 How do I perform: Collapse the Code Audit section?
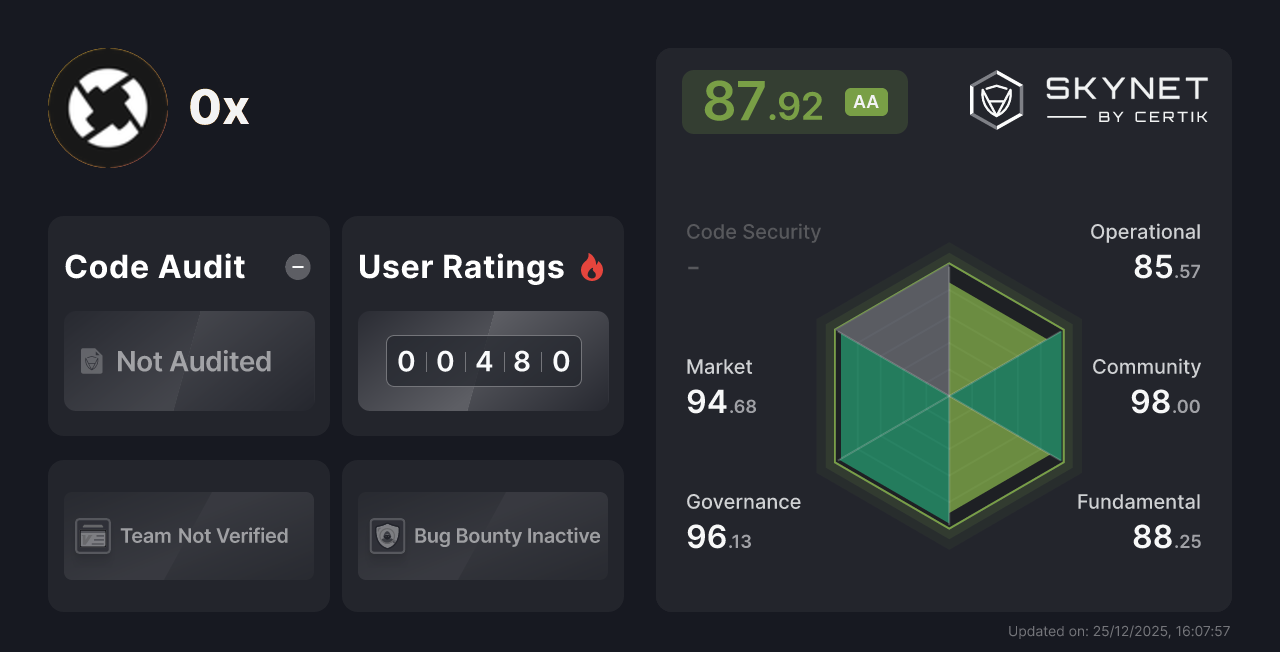[x=297, y=266]
